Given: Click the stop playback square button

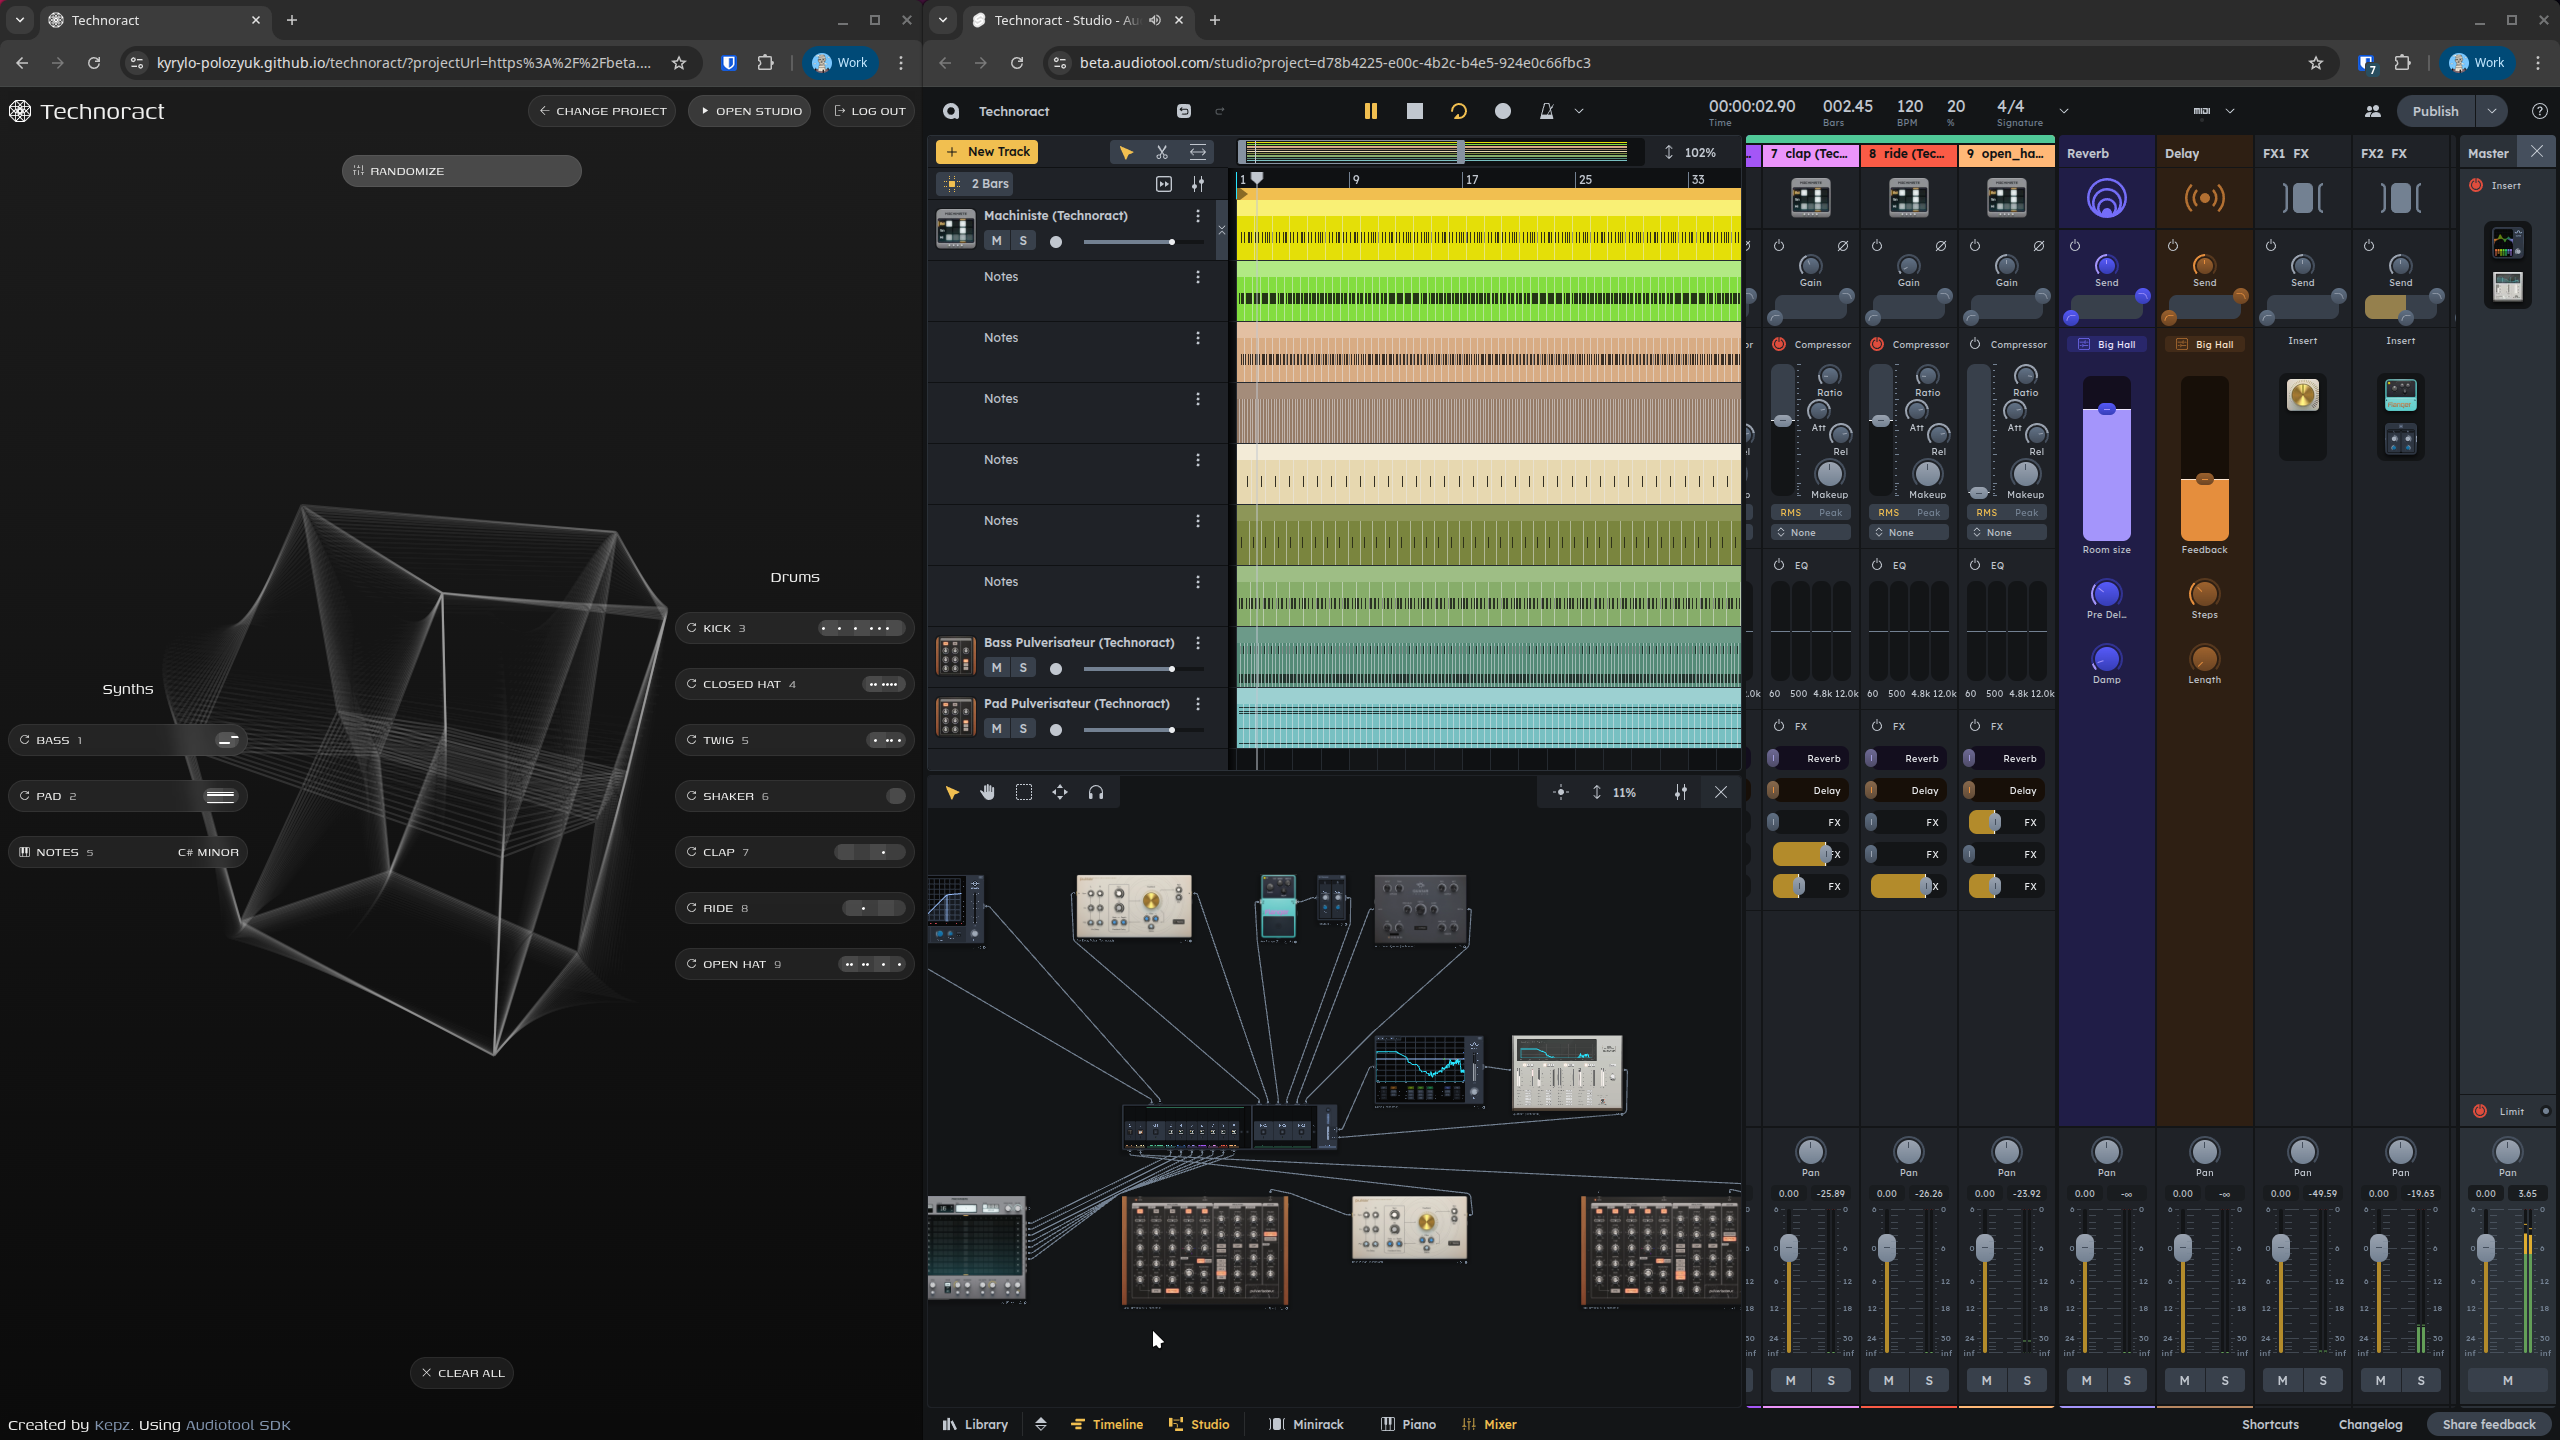Looking at the screenshot, I should pyautogui.click(x=1414, y=111).
